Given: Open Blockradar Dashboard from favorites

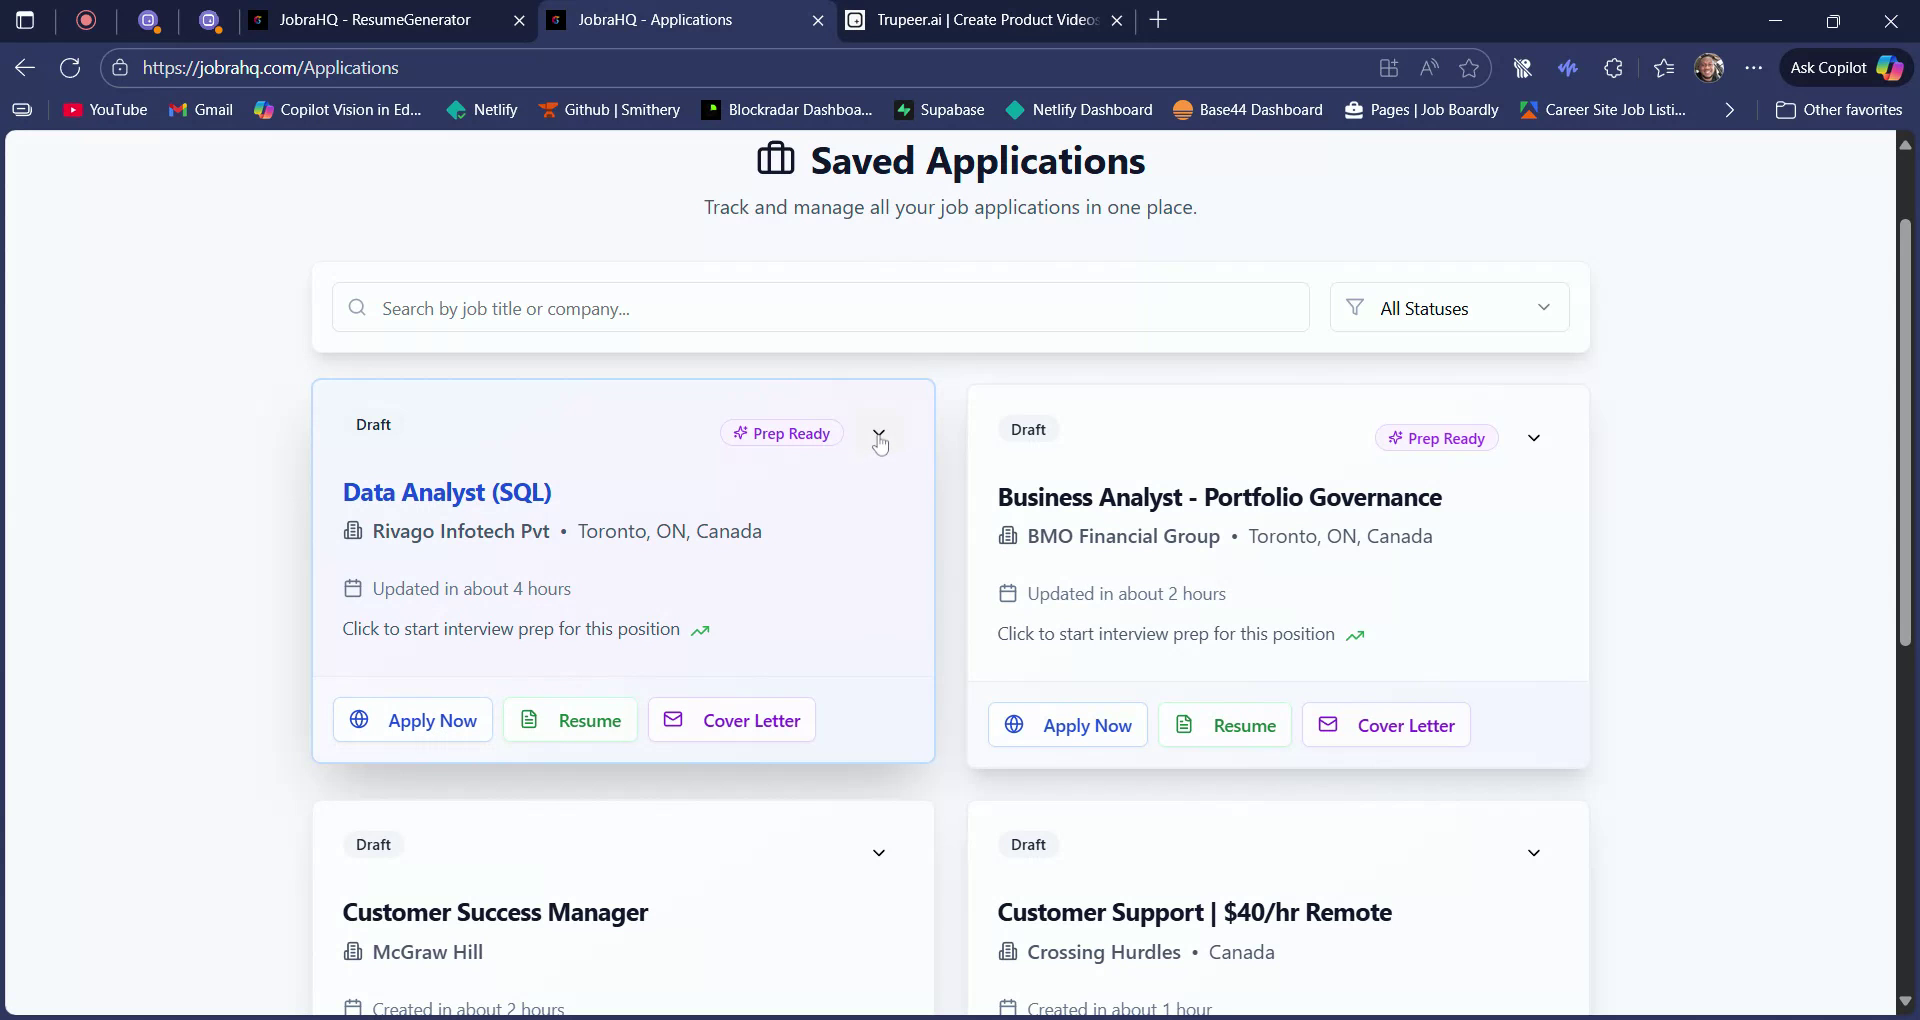Looking at the screenshot, I should [786, 110].
